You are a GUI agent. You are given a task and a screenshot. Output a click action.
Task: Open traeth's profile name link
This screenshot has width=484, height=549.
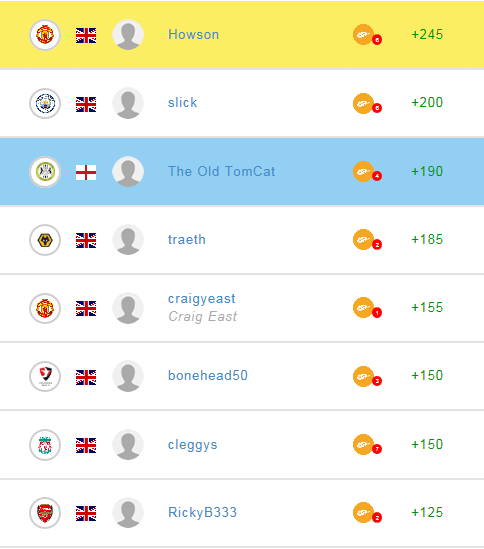point(187,239)
